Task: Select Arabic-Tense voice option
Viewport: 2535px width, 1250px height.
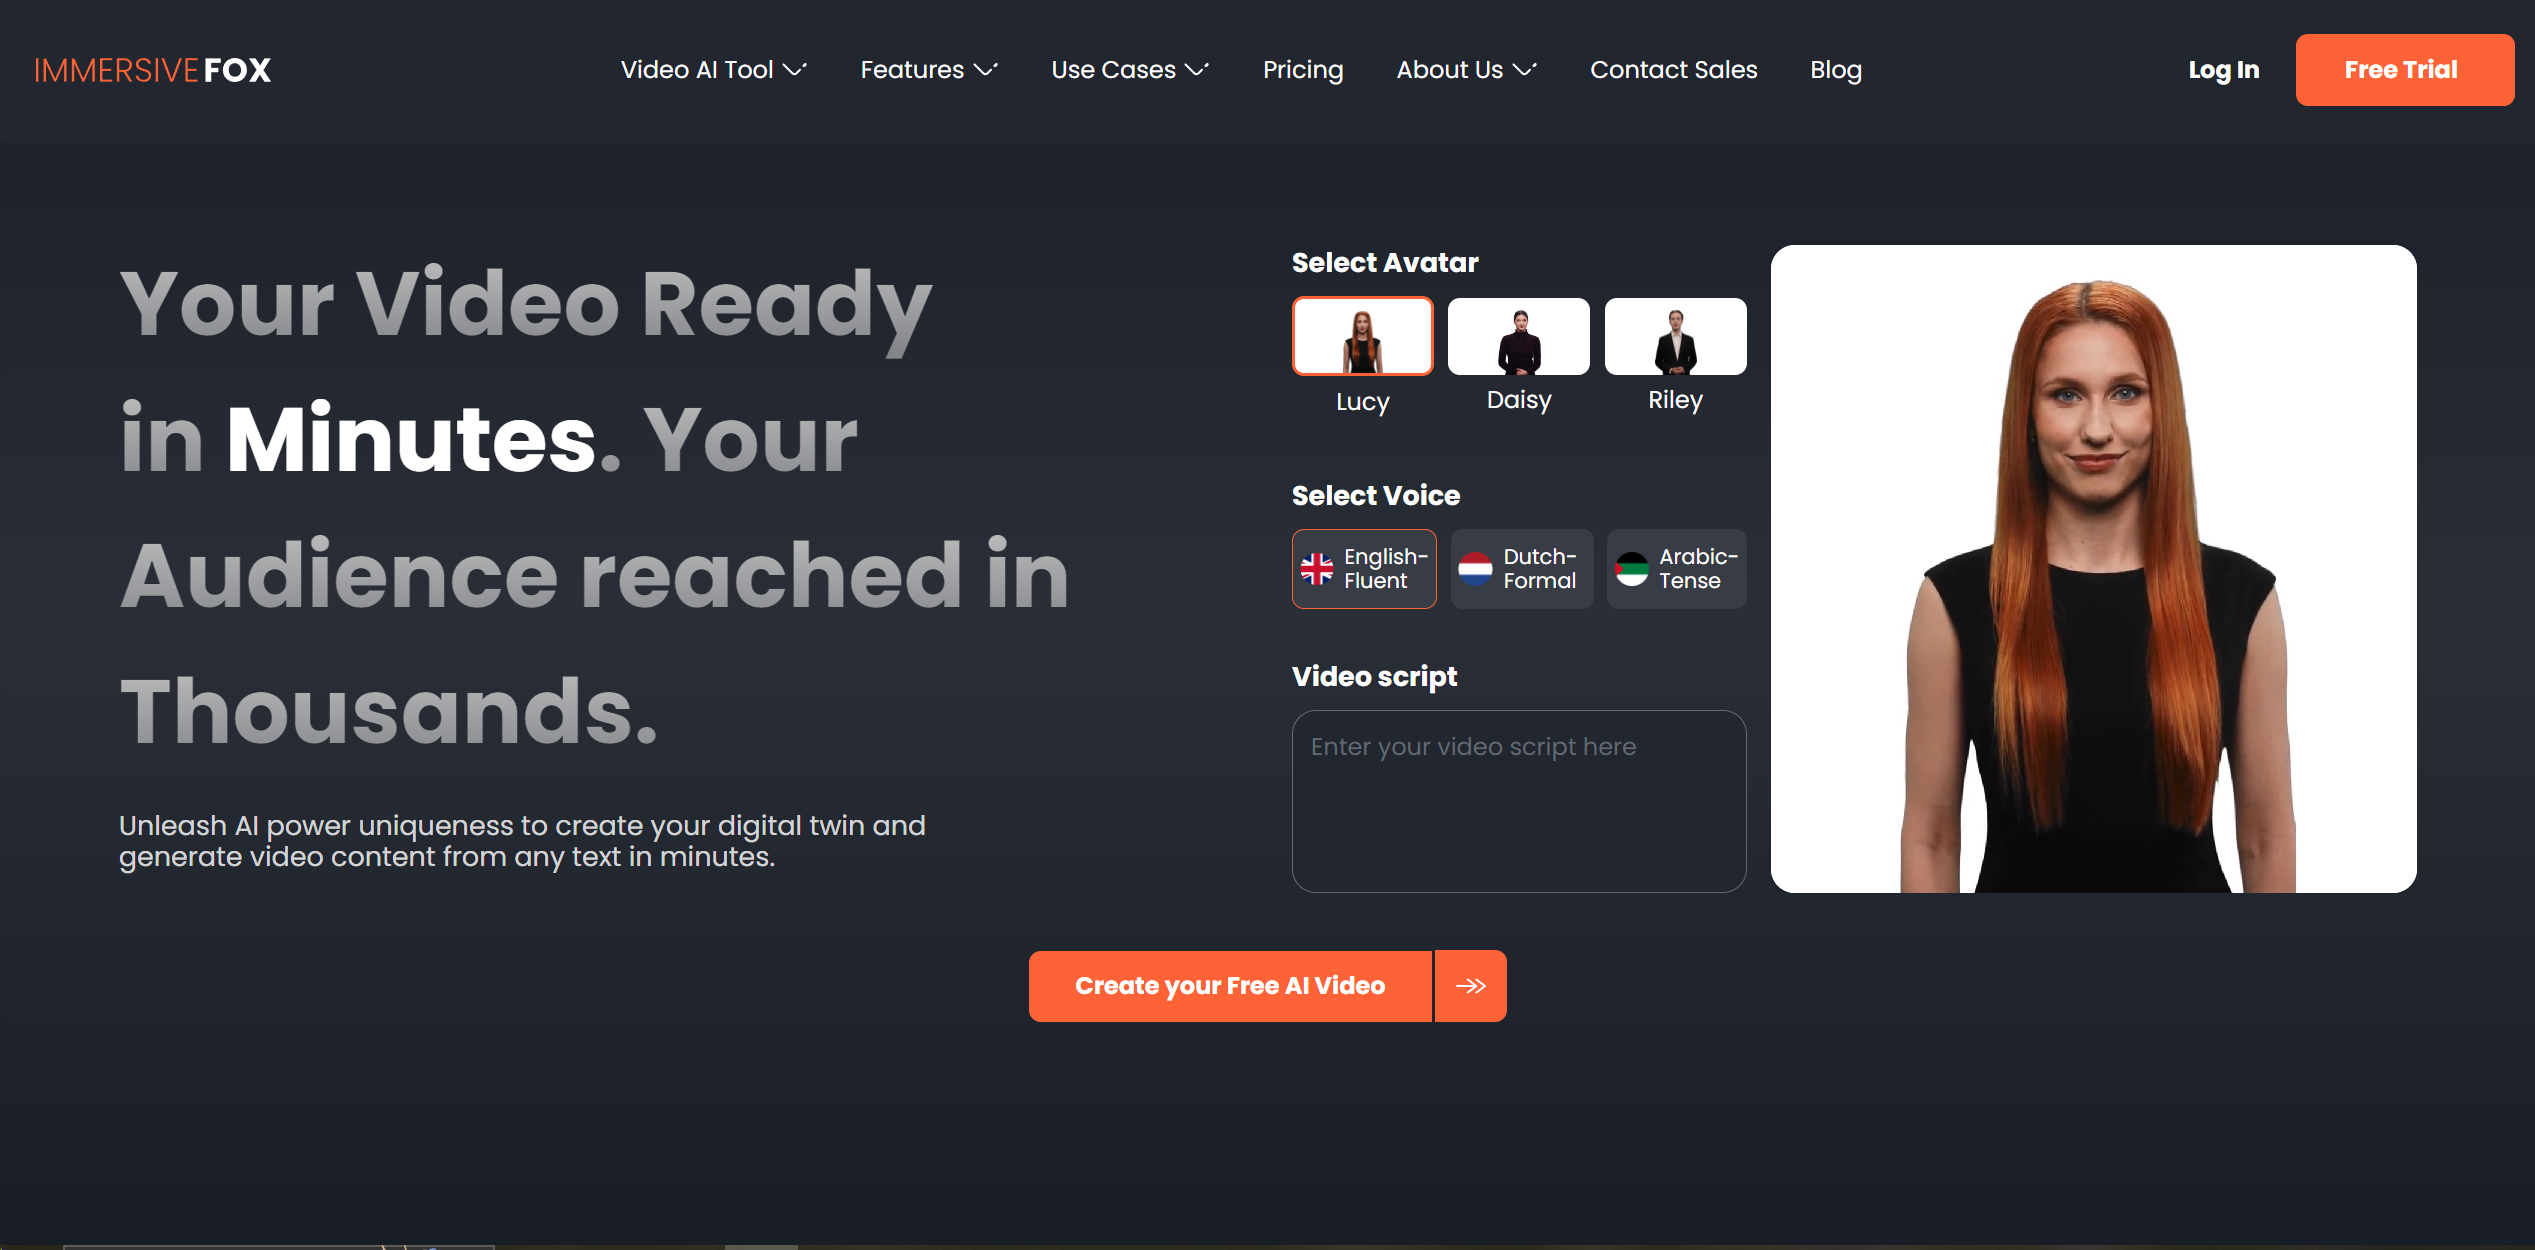Action: 1675,568
